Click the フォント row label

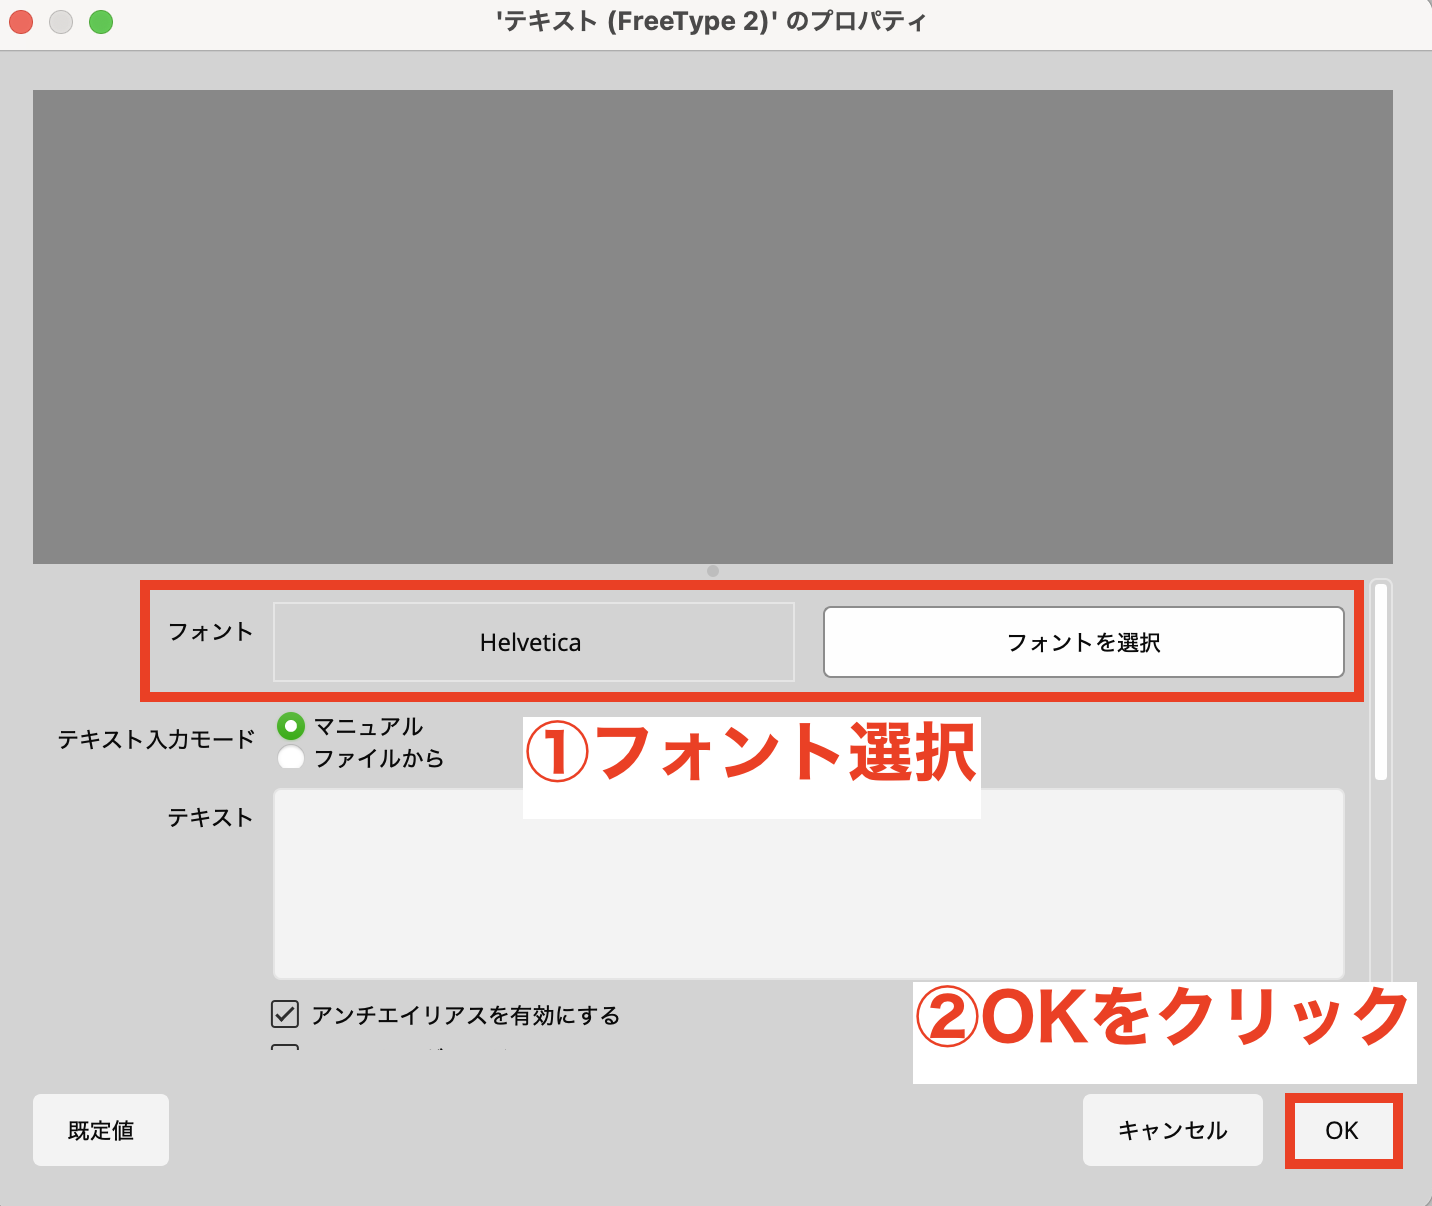(210, 632)
